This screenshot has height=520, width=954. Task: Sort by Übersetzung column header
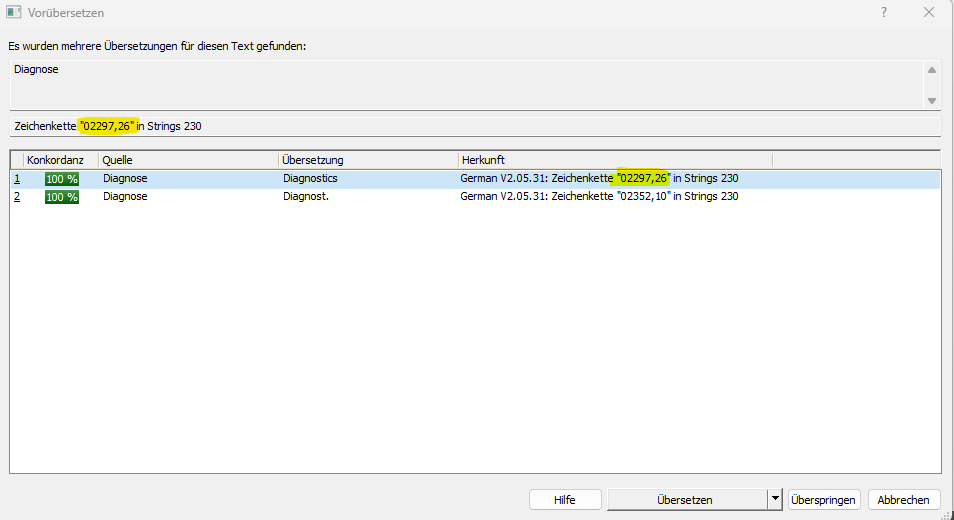(368, 160)
